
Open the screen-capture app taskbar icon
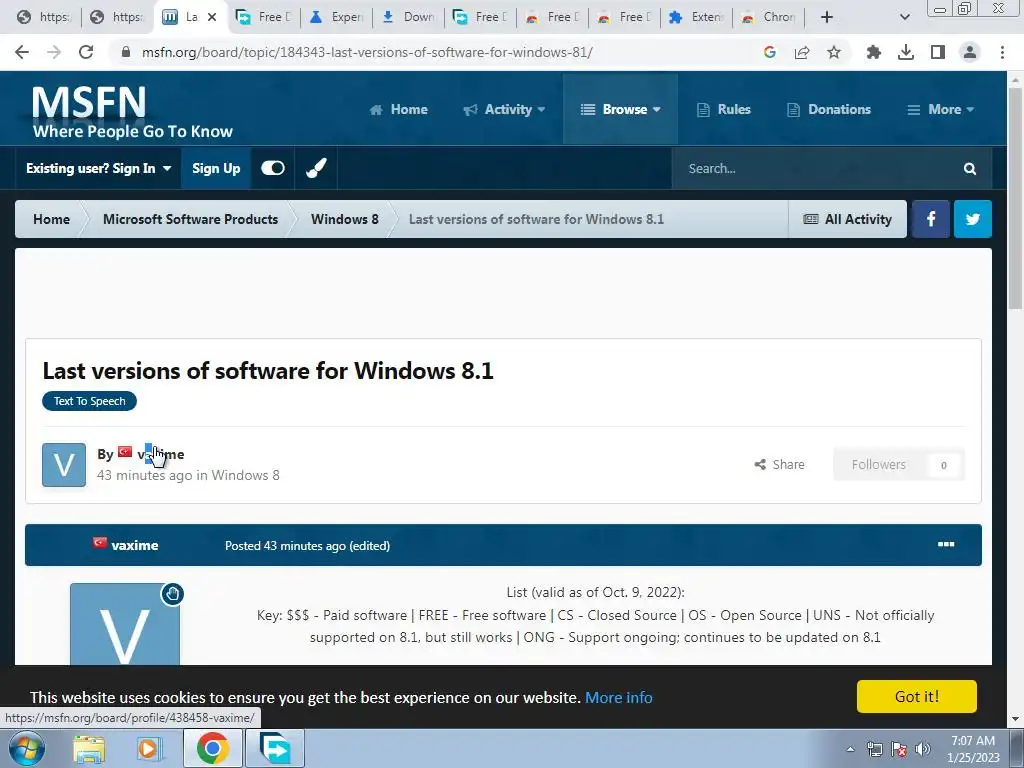[274, 748]
